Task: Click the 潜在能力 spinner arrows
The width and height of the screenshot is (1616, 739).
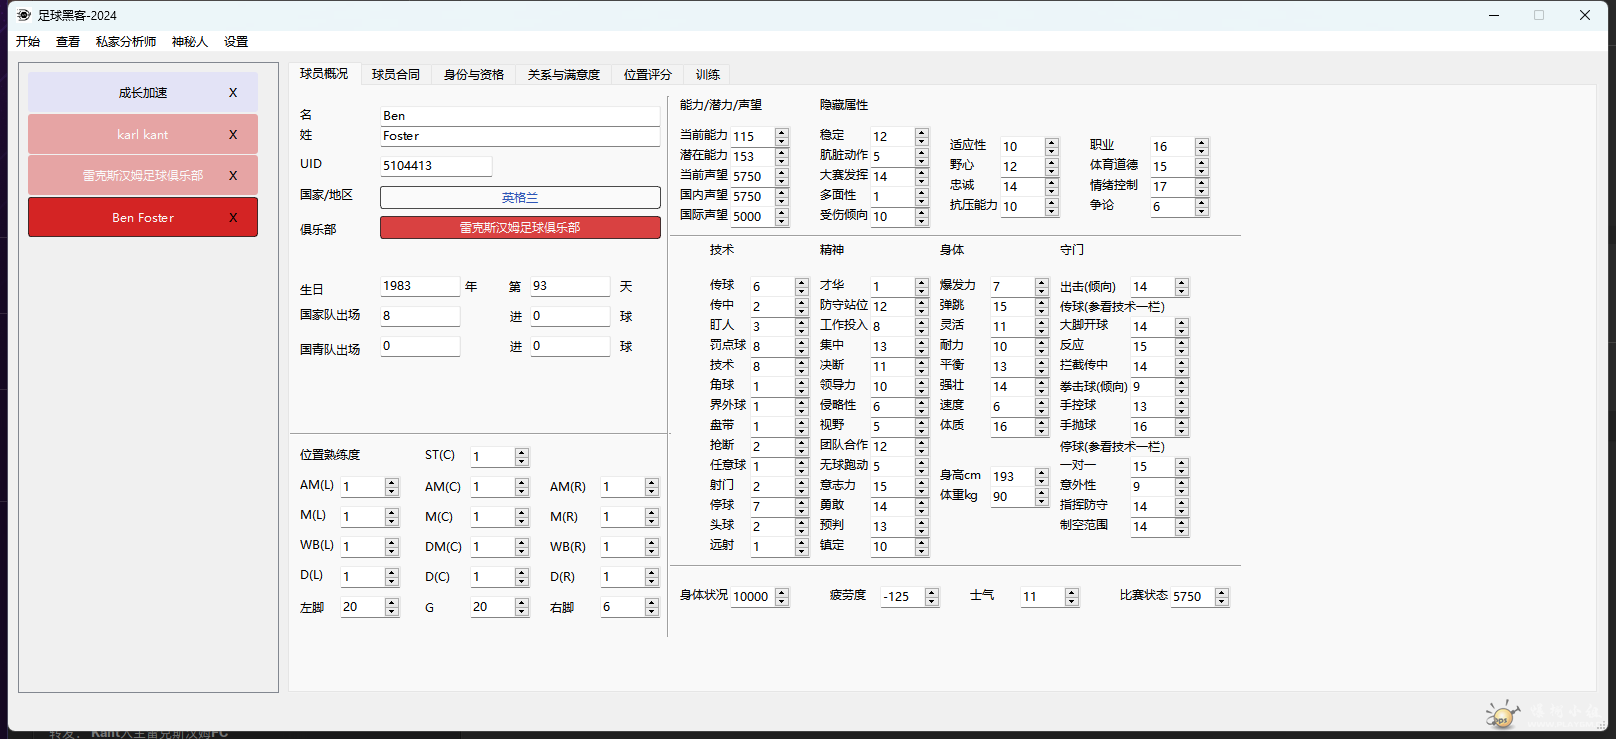Action: click(782, 156)
